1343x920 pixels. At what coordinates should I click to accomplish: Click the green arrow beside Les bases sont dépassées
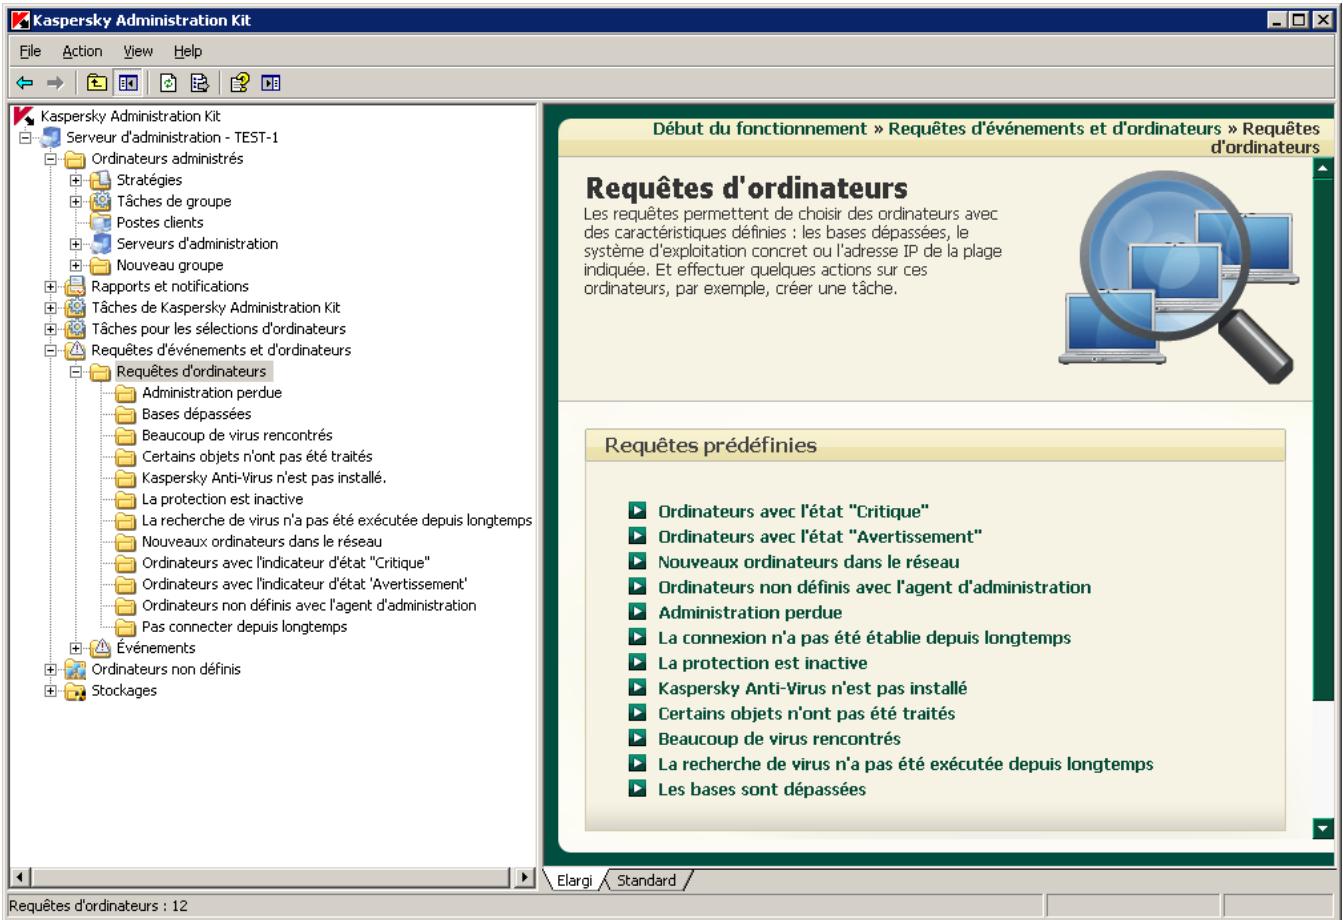pos(636,789)
